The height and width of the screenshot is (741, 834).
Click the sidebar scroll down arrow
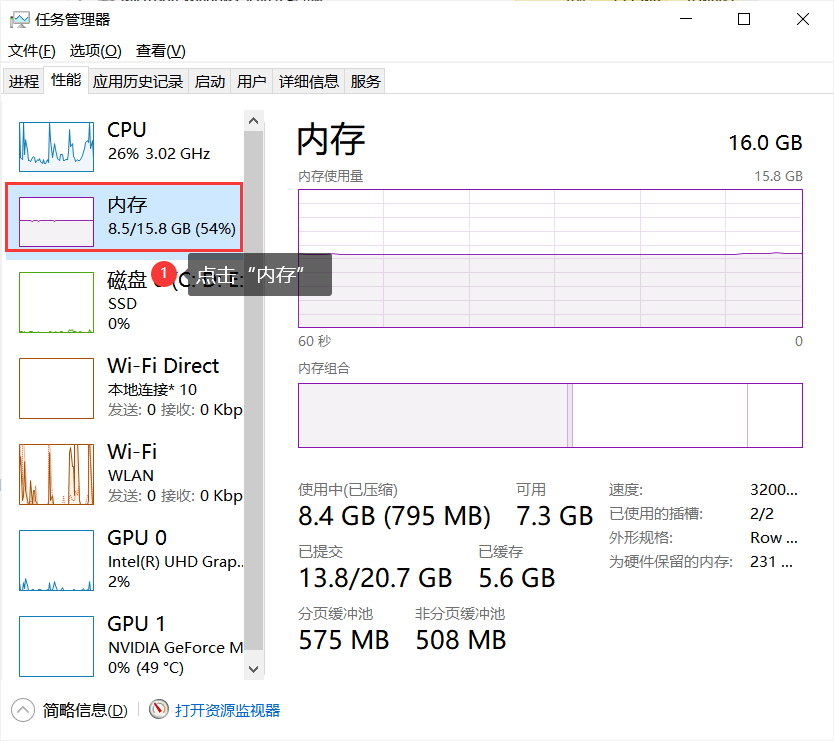(254, 669)
